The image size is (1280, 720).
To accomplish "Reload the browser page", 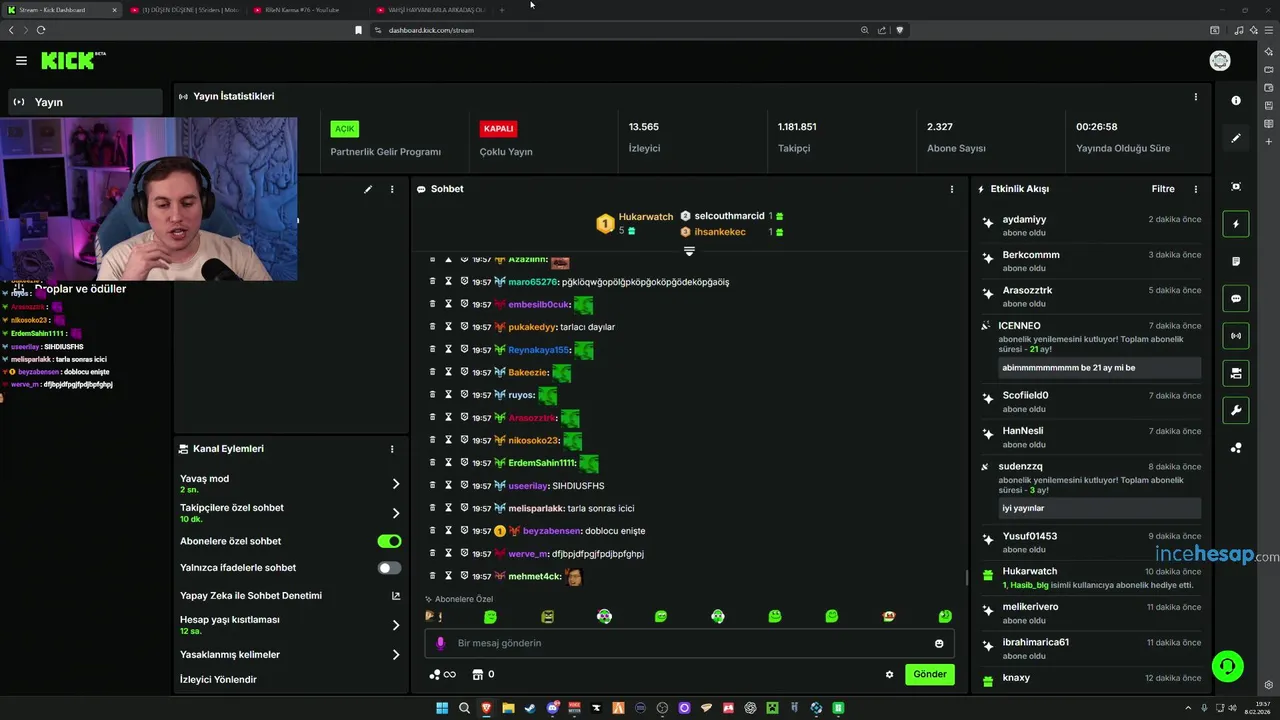I will [41, 30].
